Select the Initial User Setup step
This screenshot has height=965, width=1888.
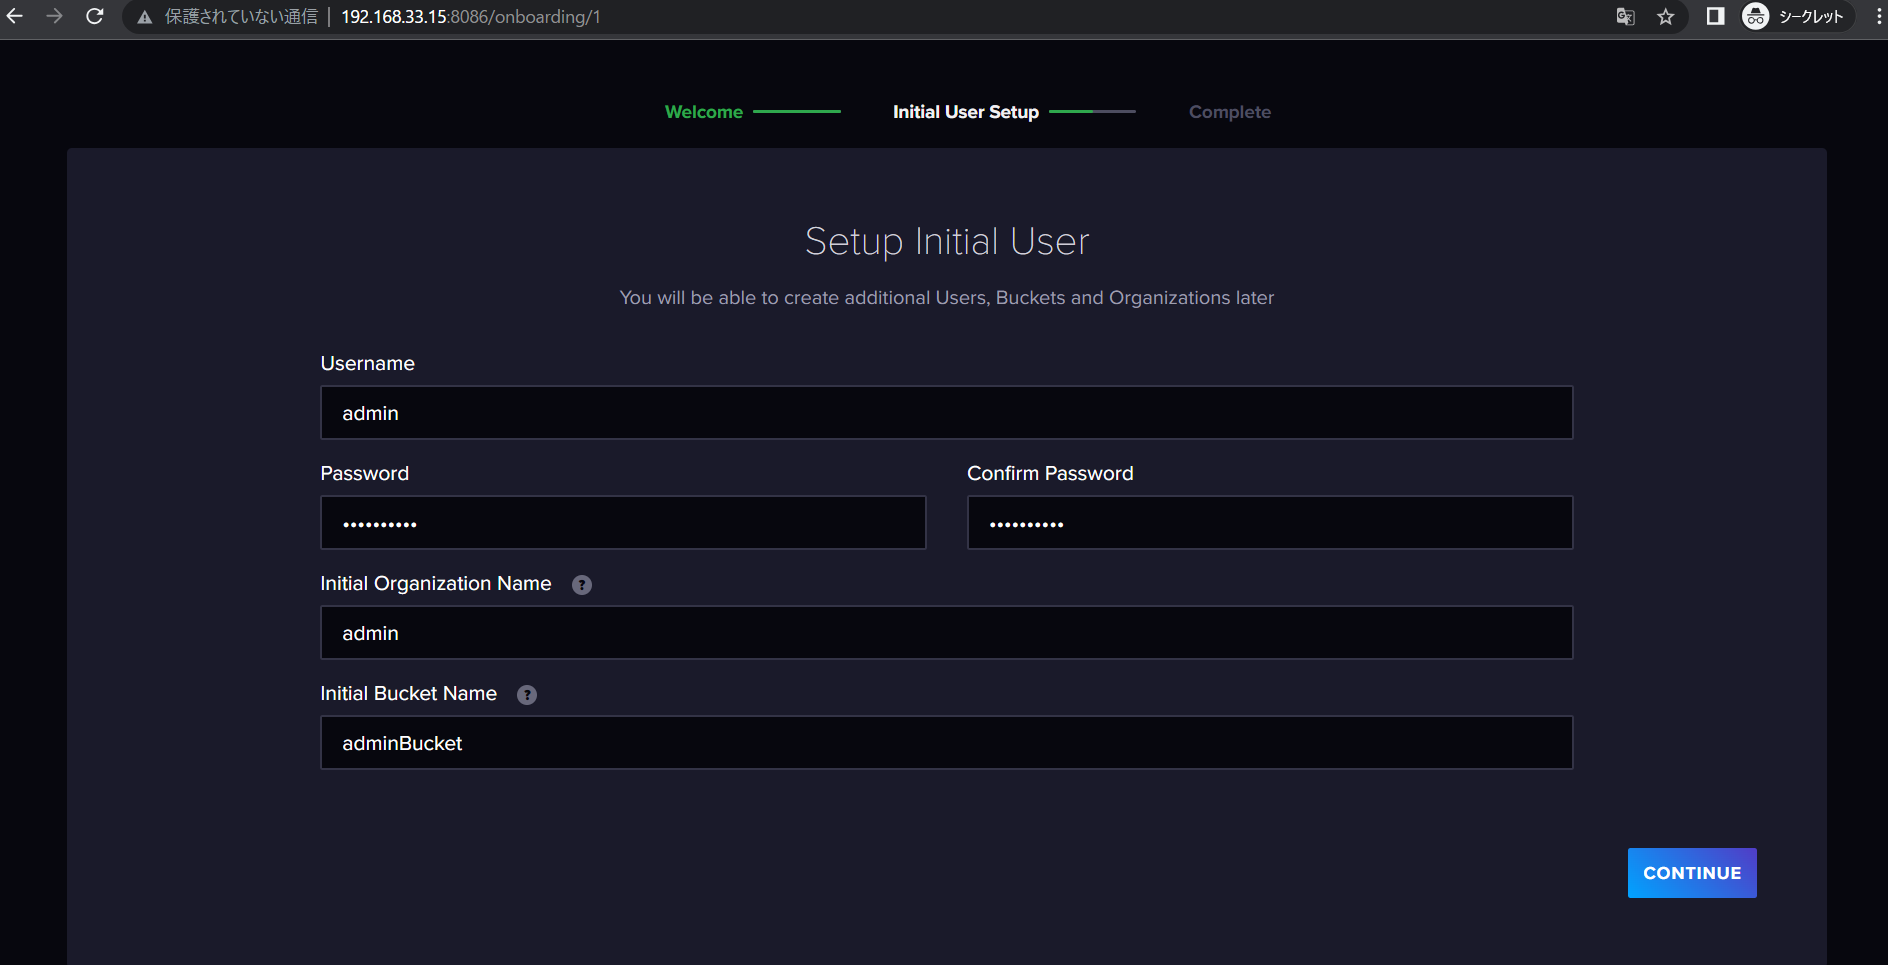965,112
